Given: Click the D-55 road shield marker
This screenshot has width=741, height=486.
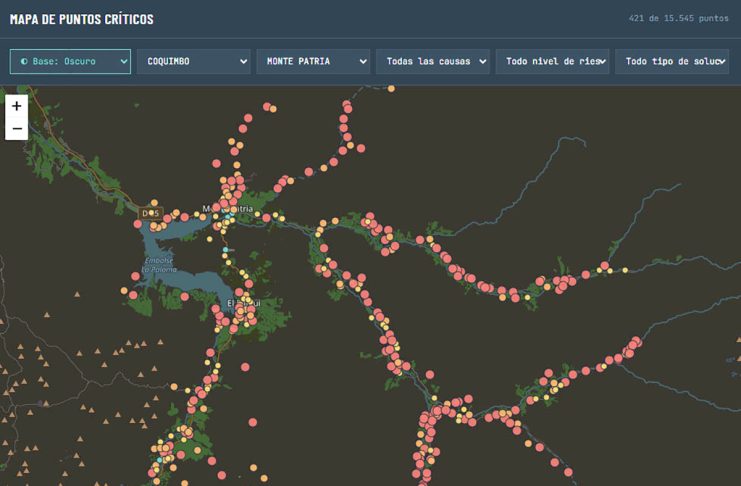Looking at the screenshot, I should point(151,213).
